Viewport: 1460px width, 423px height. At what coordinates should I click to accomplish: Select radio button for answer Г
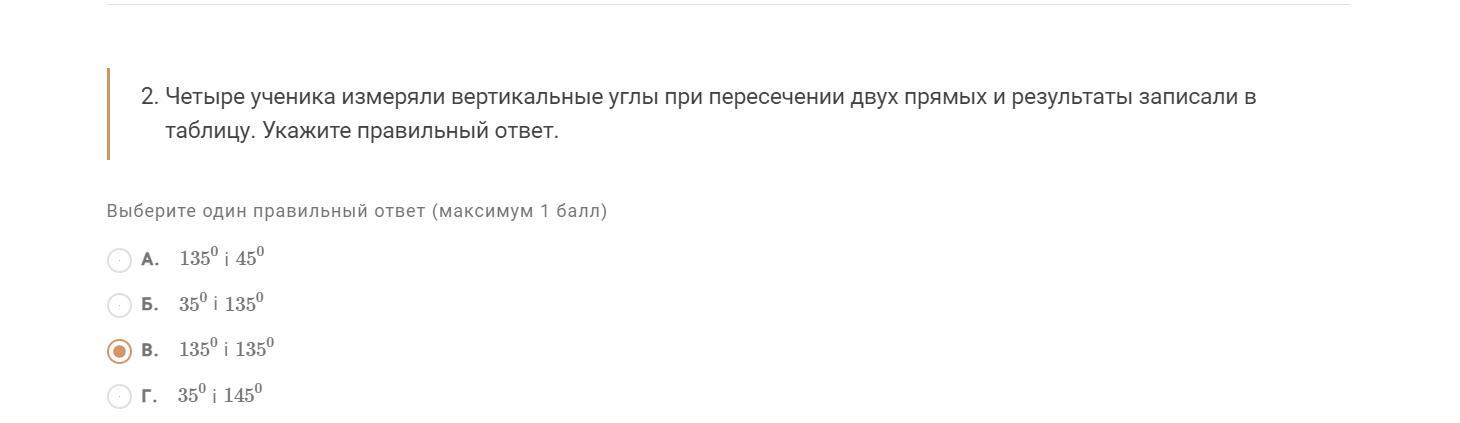pos(119,396)
